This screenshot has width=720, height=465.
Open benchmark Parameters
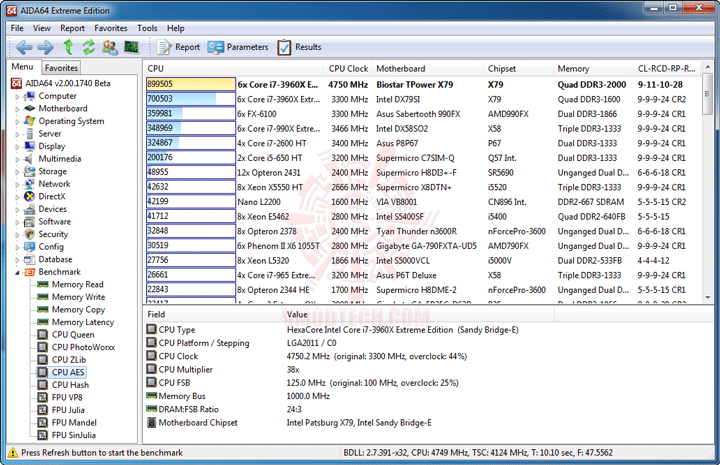tap(237, 47)
